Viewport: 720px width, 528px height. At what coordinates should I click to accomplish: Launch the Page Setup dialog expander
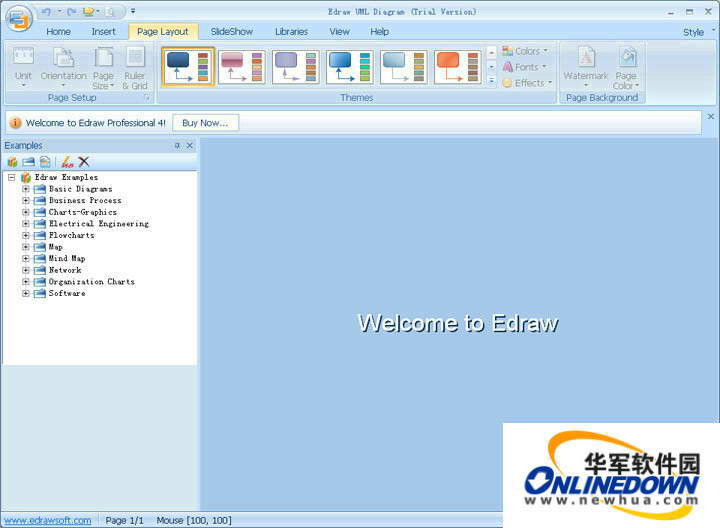pos(147,98)
